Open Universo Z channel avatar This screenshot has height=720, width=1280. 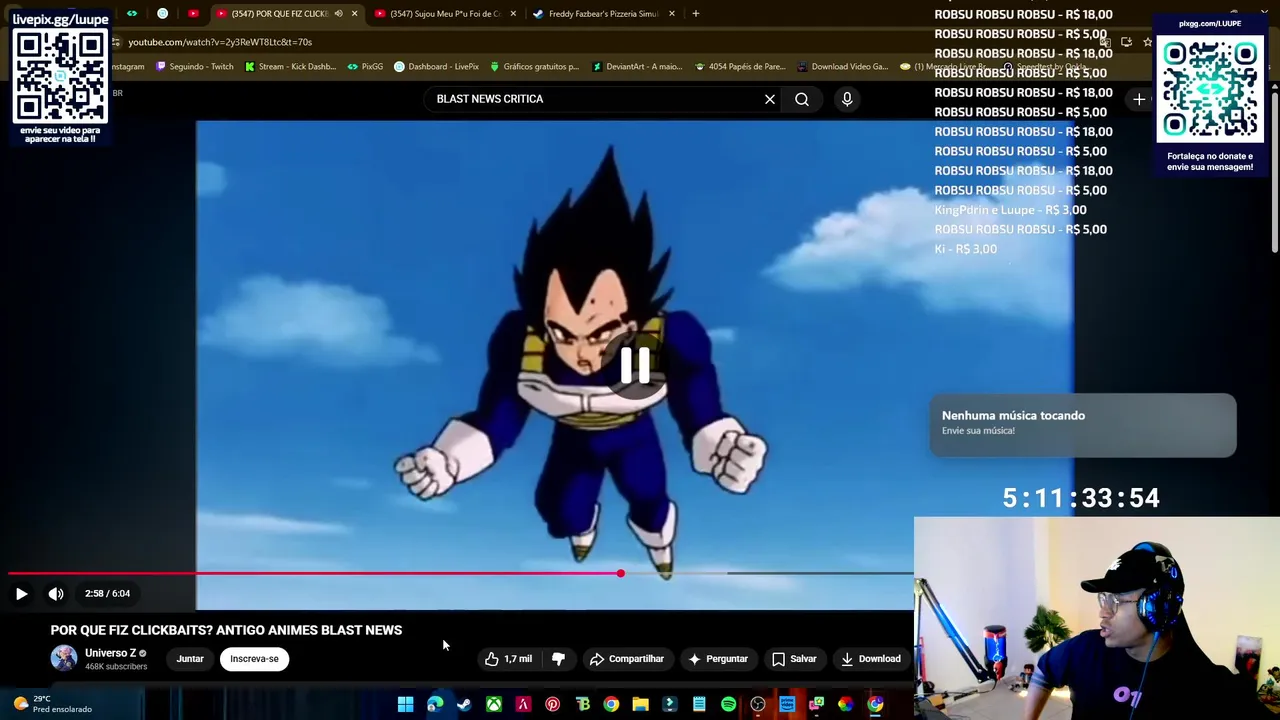[64, 658]
